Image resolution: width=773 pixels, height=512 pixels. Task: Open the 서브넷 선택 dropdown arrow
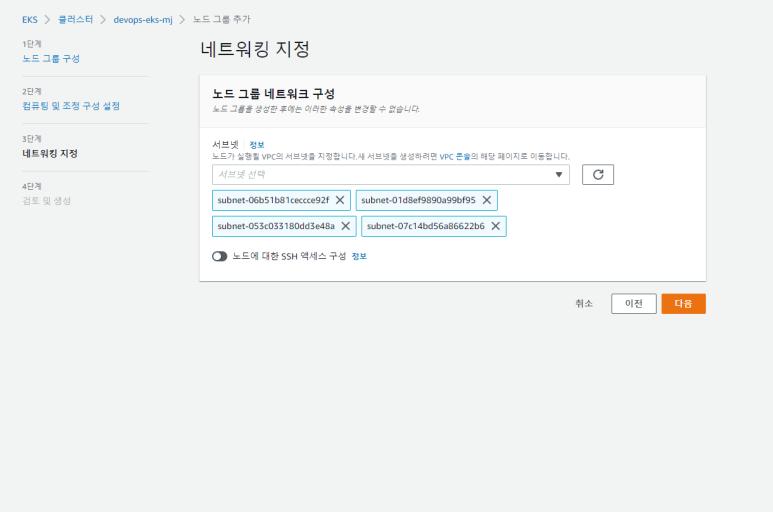(559, 175)
